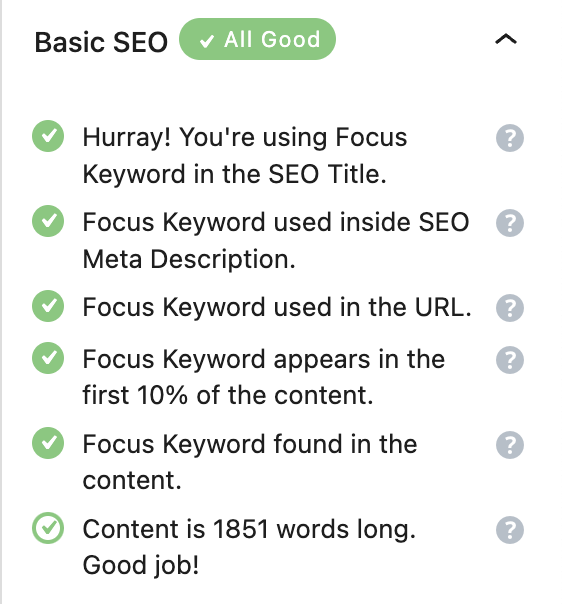This screenshot has width=562, height=604.
Task: Open help for Meta Description keyword check
Action: coord(510,223)
